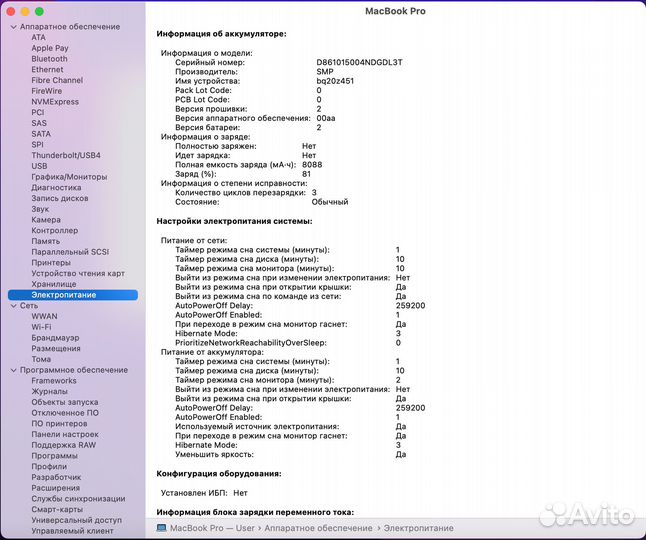Open NVMExpress in the sidebar
The height and width of the screenshot is (540, 646).
coord(55,102)
